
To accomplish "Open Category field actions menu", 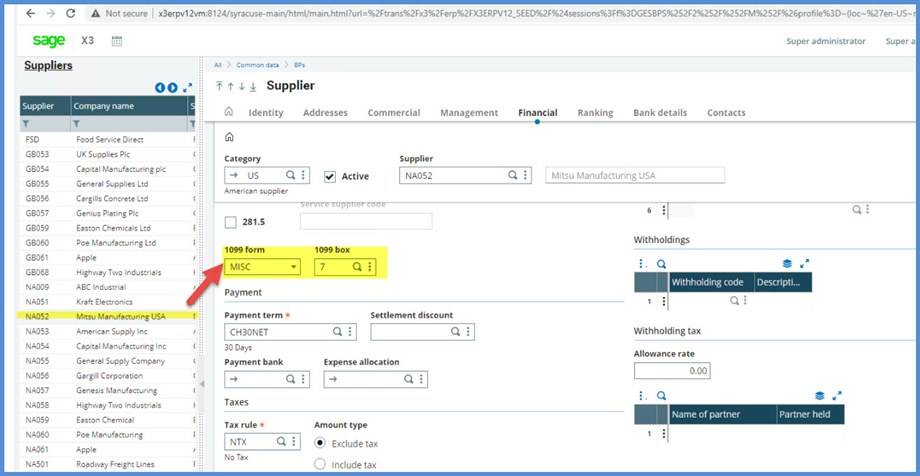I will [303, 175].
